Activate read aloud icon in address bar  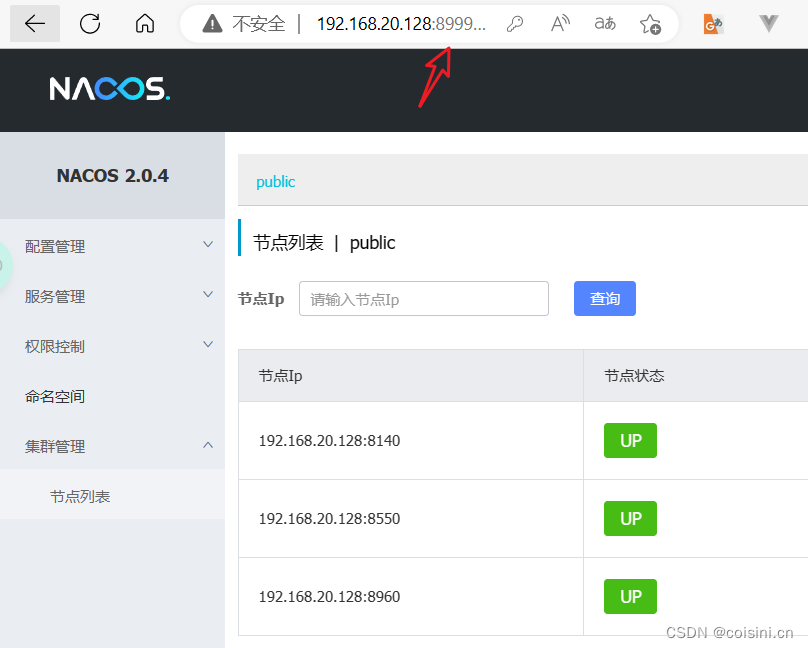click(x=560, y=24)
